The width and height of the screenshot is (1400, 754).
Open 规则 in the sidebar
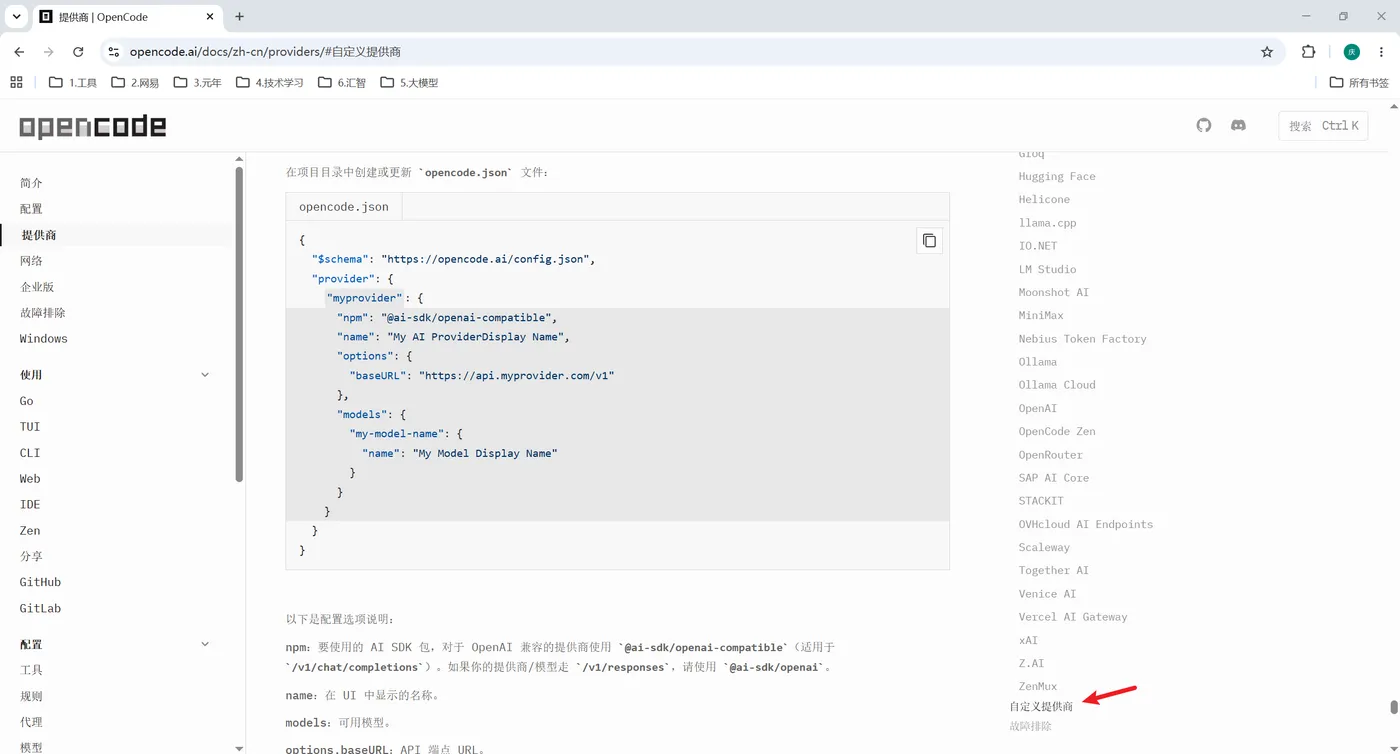[x=31, y=696]
